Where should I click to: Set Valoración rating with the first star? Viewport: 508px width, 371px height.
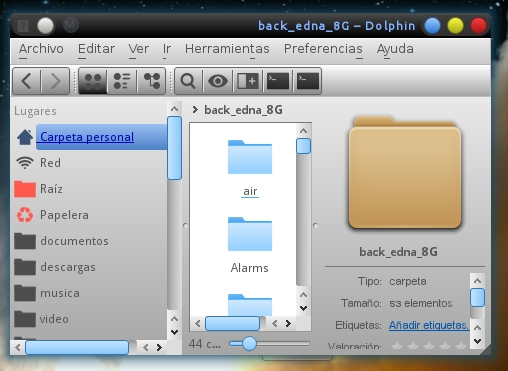(397, 346)
